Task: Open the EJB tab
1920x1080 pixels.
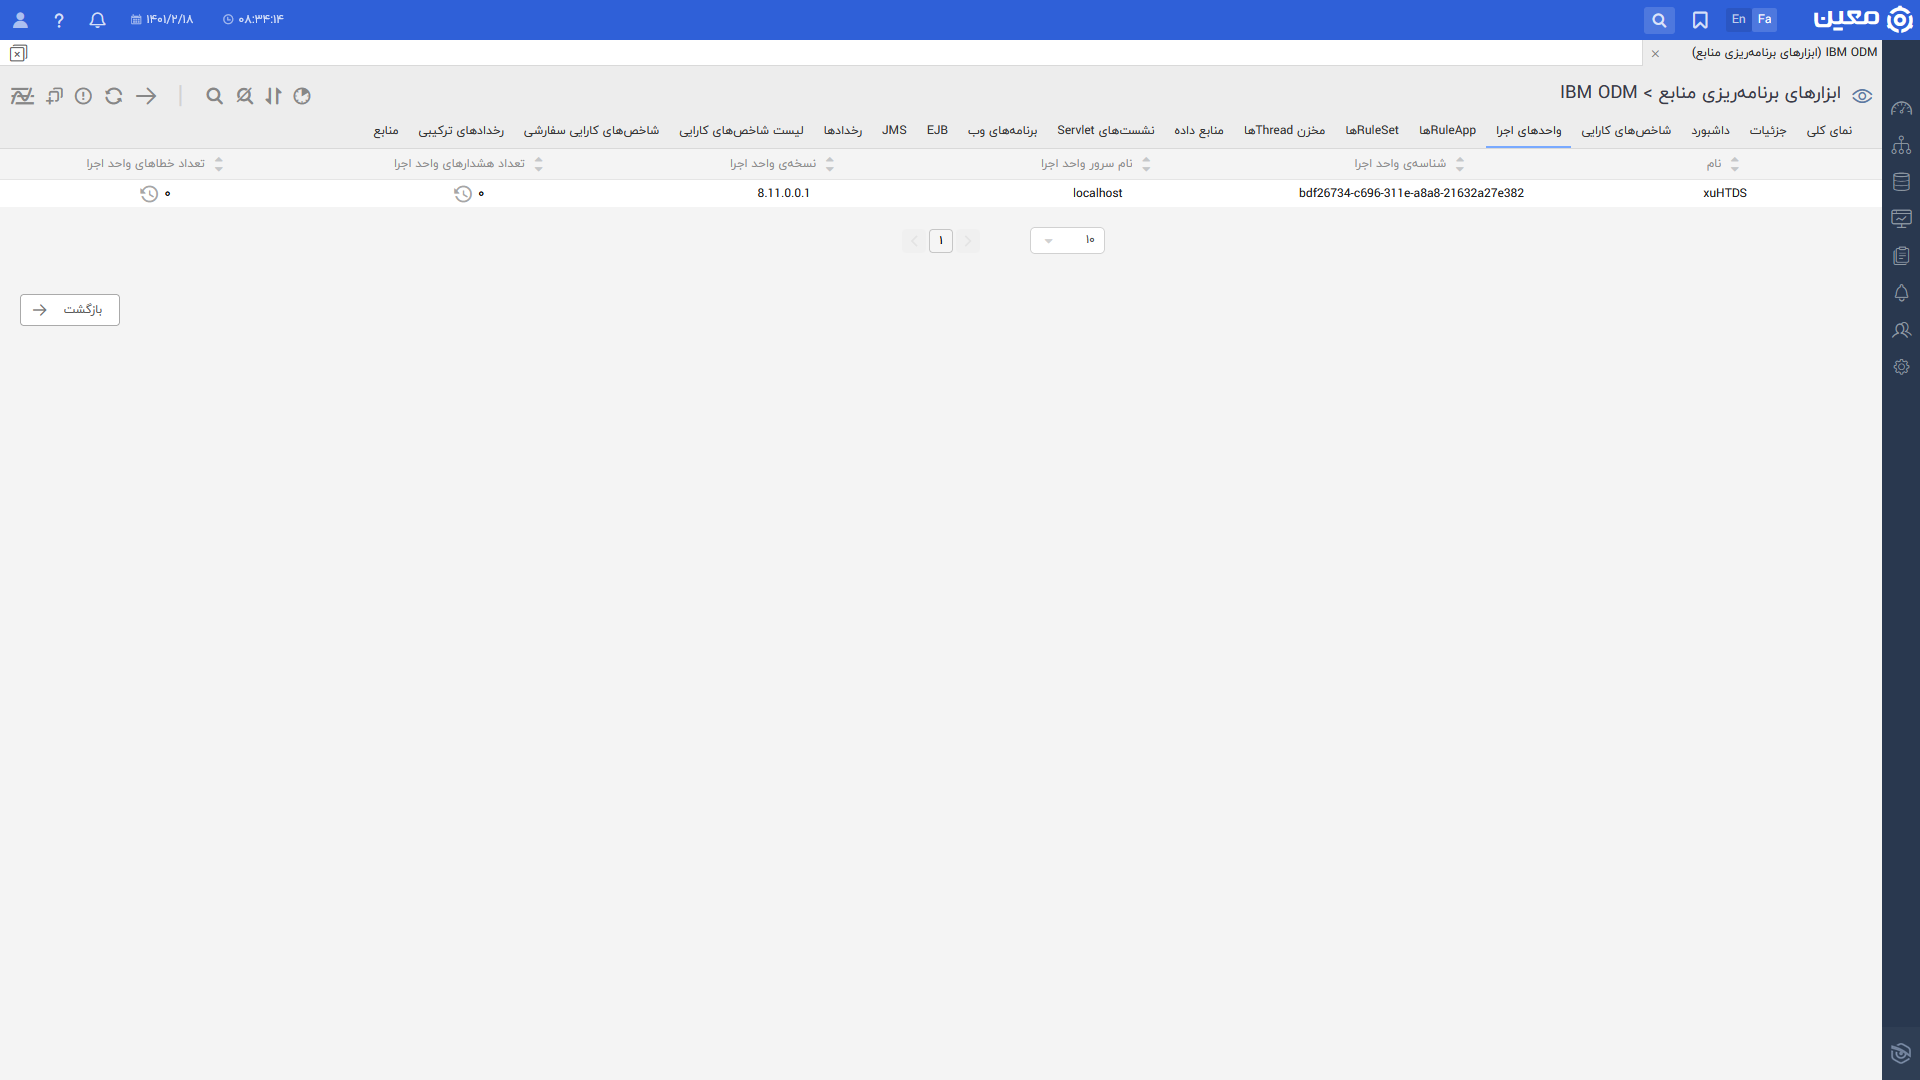Action: click(937, 131)
